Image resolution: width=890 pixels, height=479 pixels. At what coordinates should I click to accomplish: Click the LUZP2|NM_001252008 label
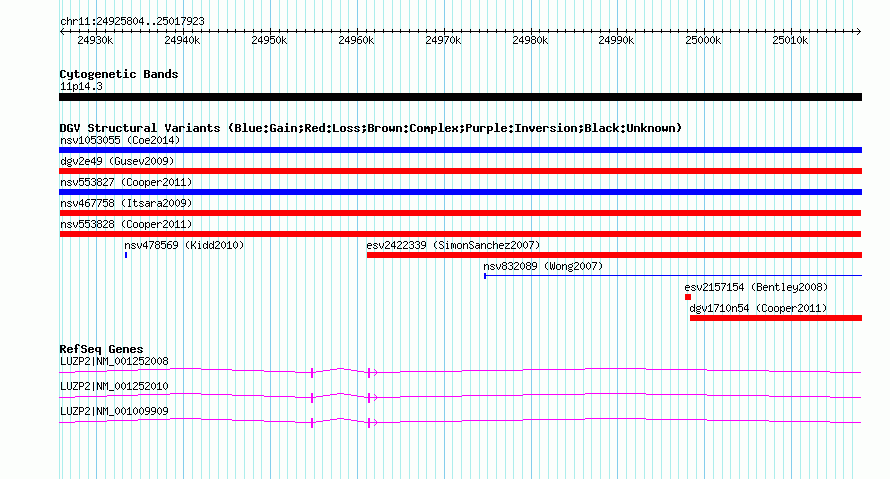(114, 362)
